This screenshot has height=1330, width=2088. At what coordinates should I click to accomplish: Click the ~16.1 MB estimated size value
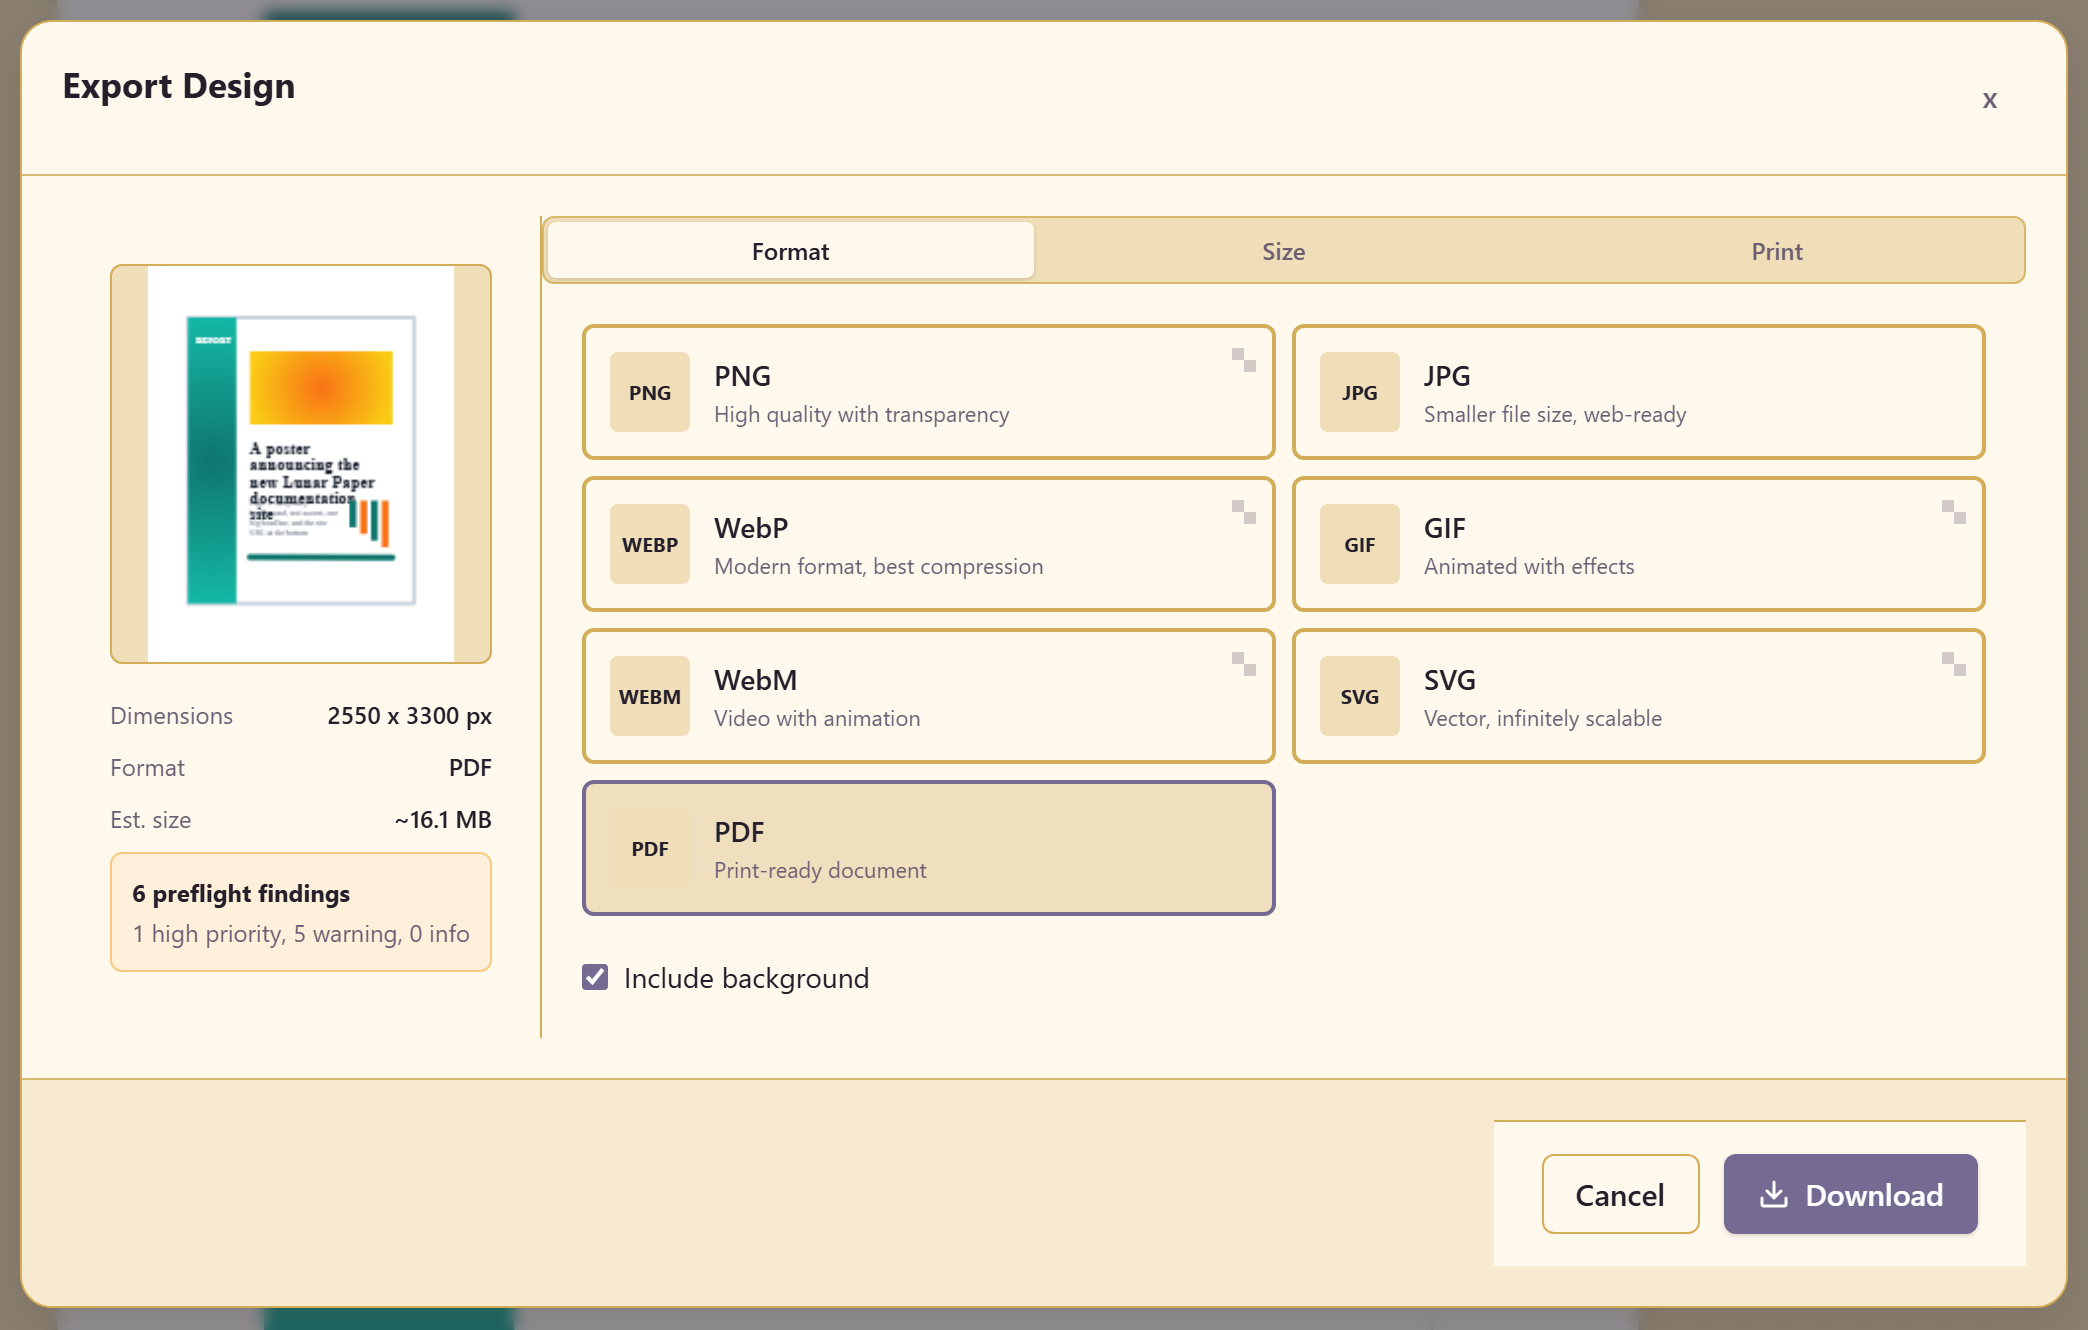tap(443, 820)
